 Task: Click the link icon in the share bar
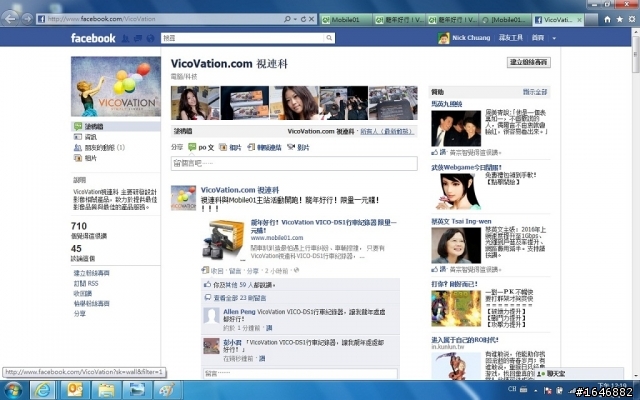click(251, 147)
